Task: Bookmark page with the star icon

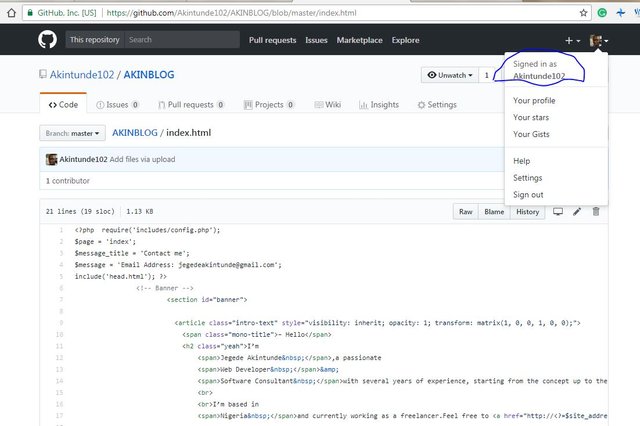Action: pyautogui.click(x=584, y=13)
